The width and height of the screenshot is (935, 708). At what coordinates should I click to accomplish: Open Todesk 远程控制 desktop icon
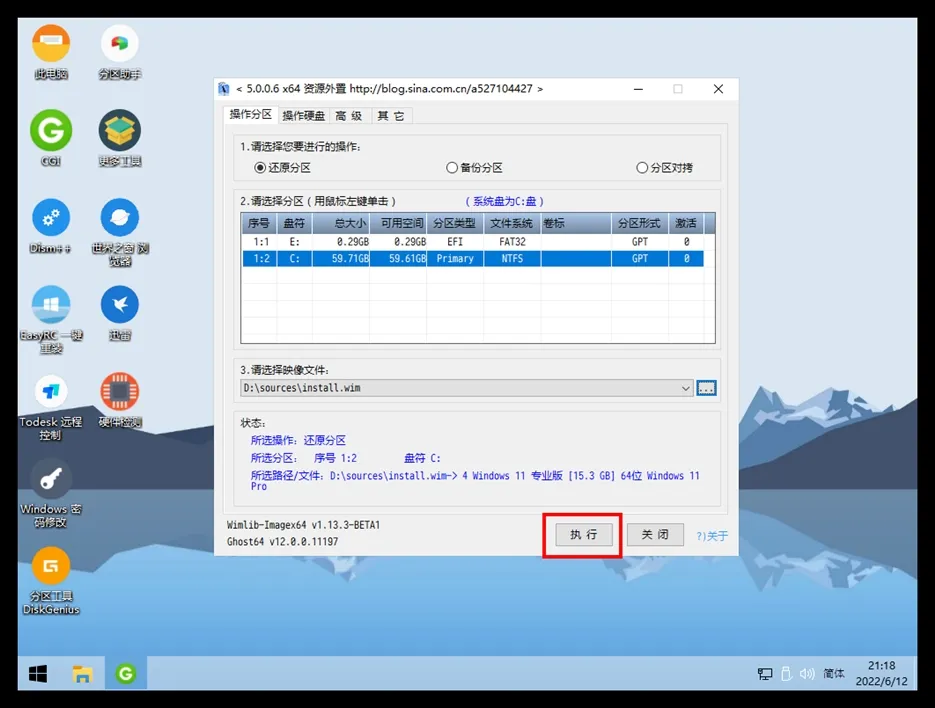(x=51, y=392)
